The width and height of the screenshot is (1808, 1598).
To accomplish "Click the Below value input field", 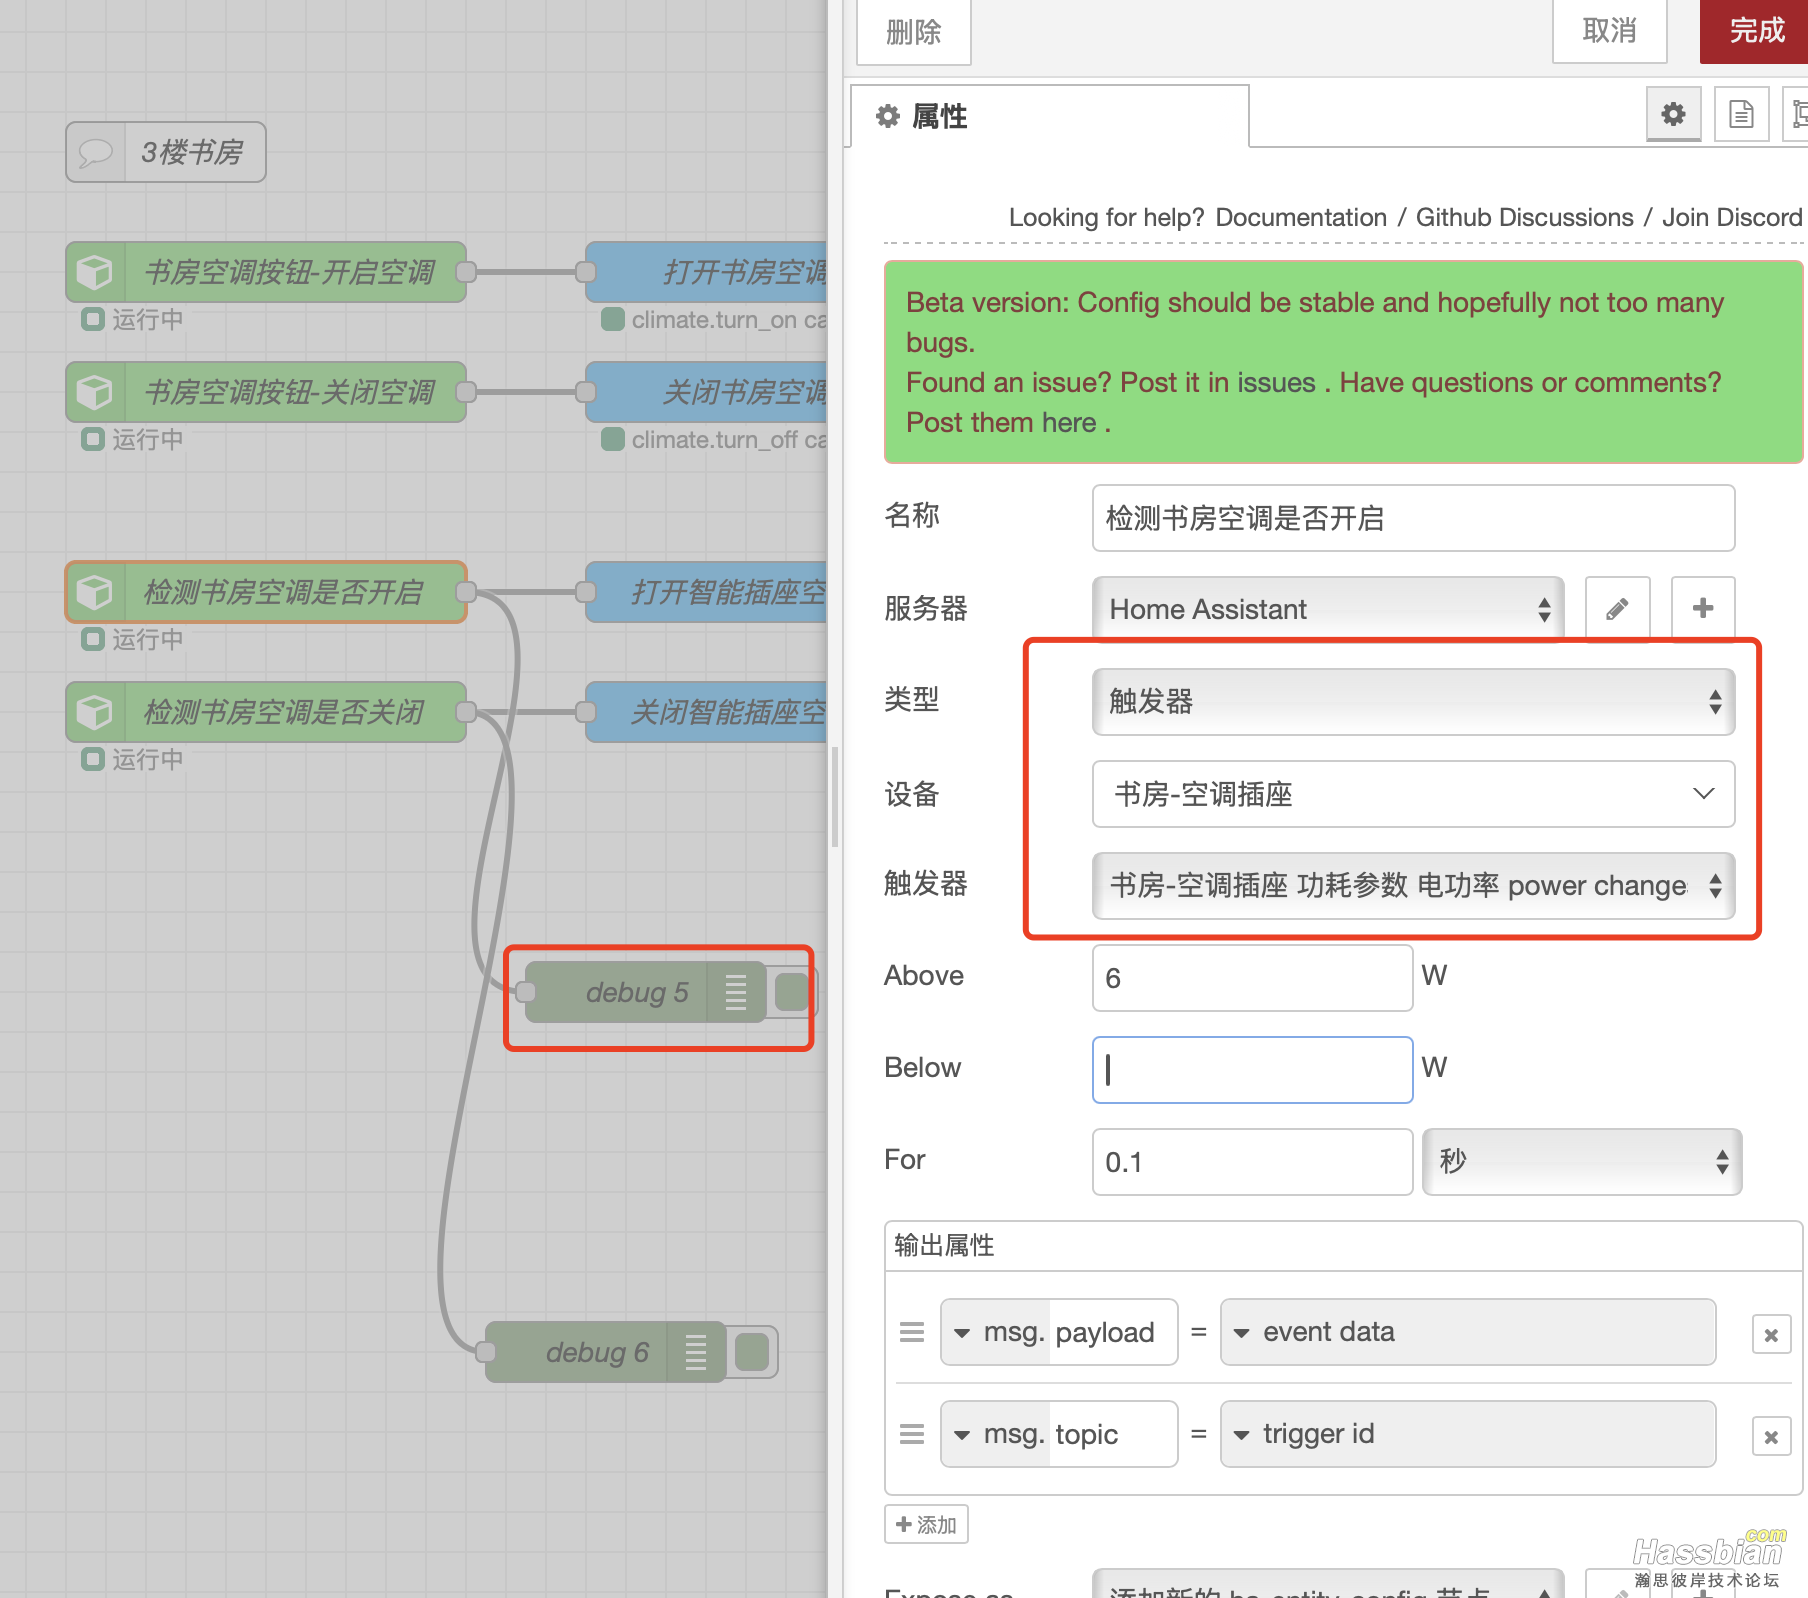I will point(1251,1070).
